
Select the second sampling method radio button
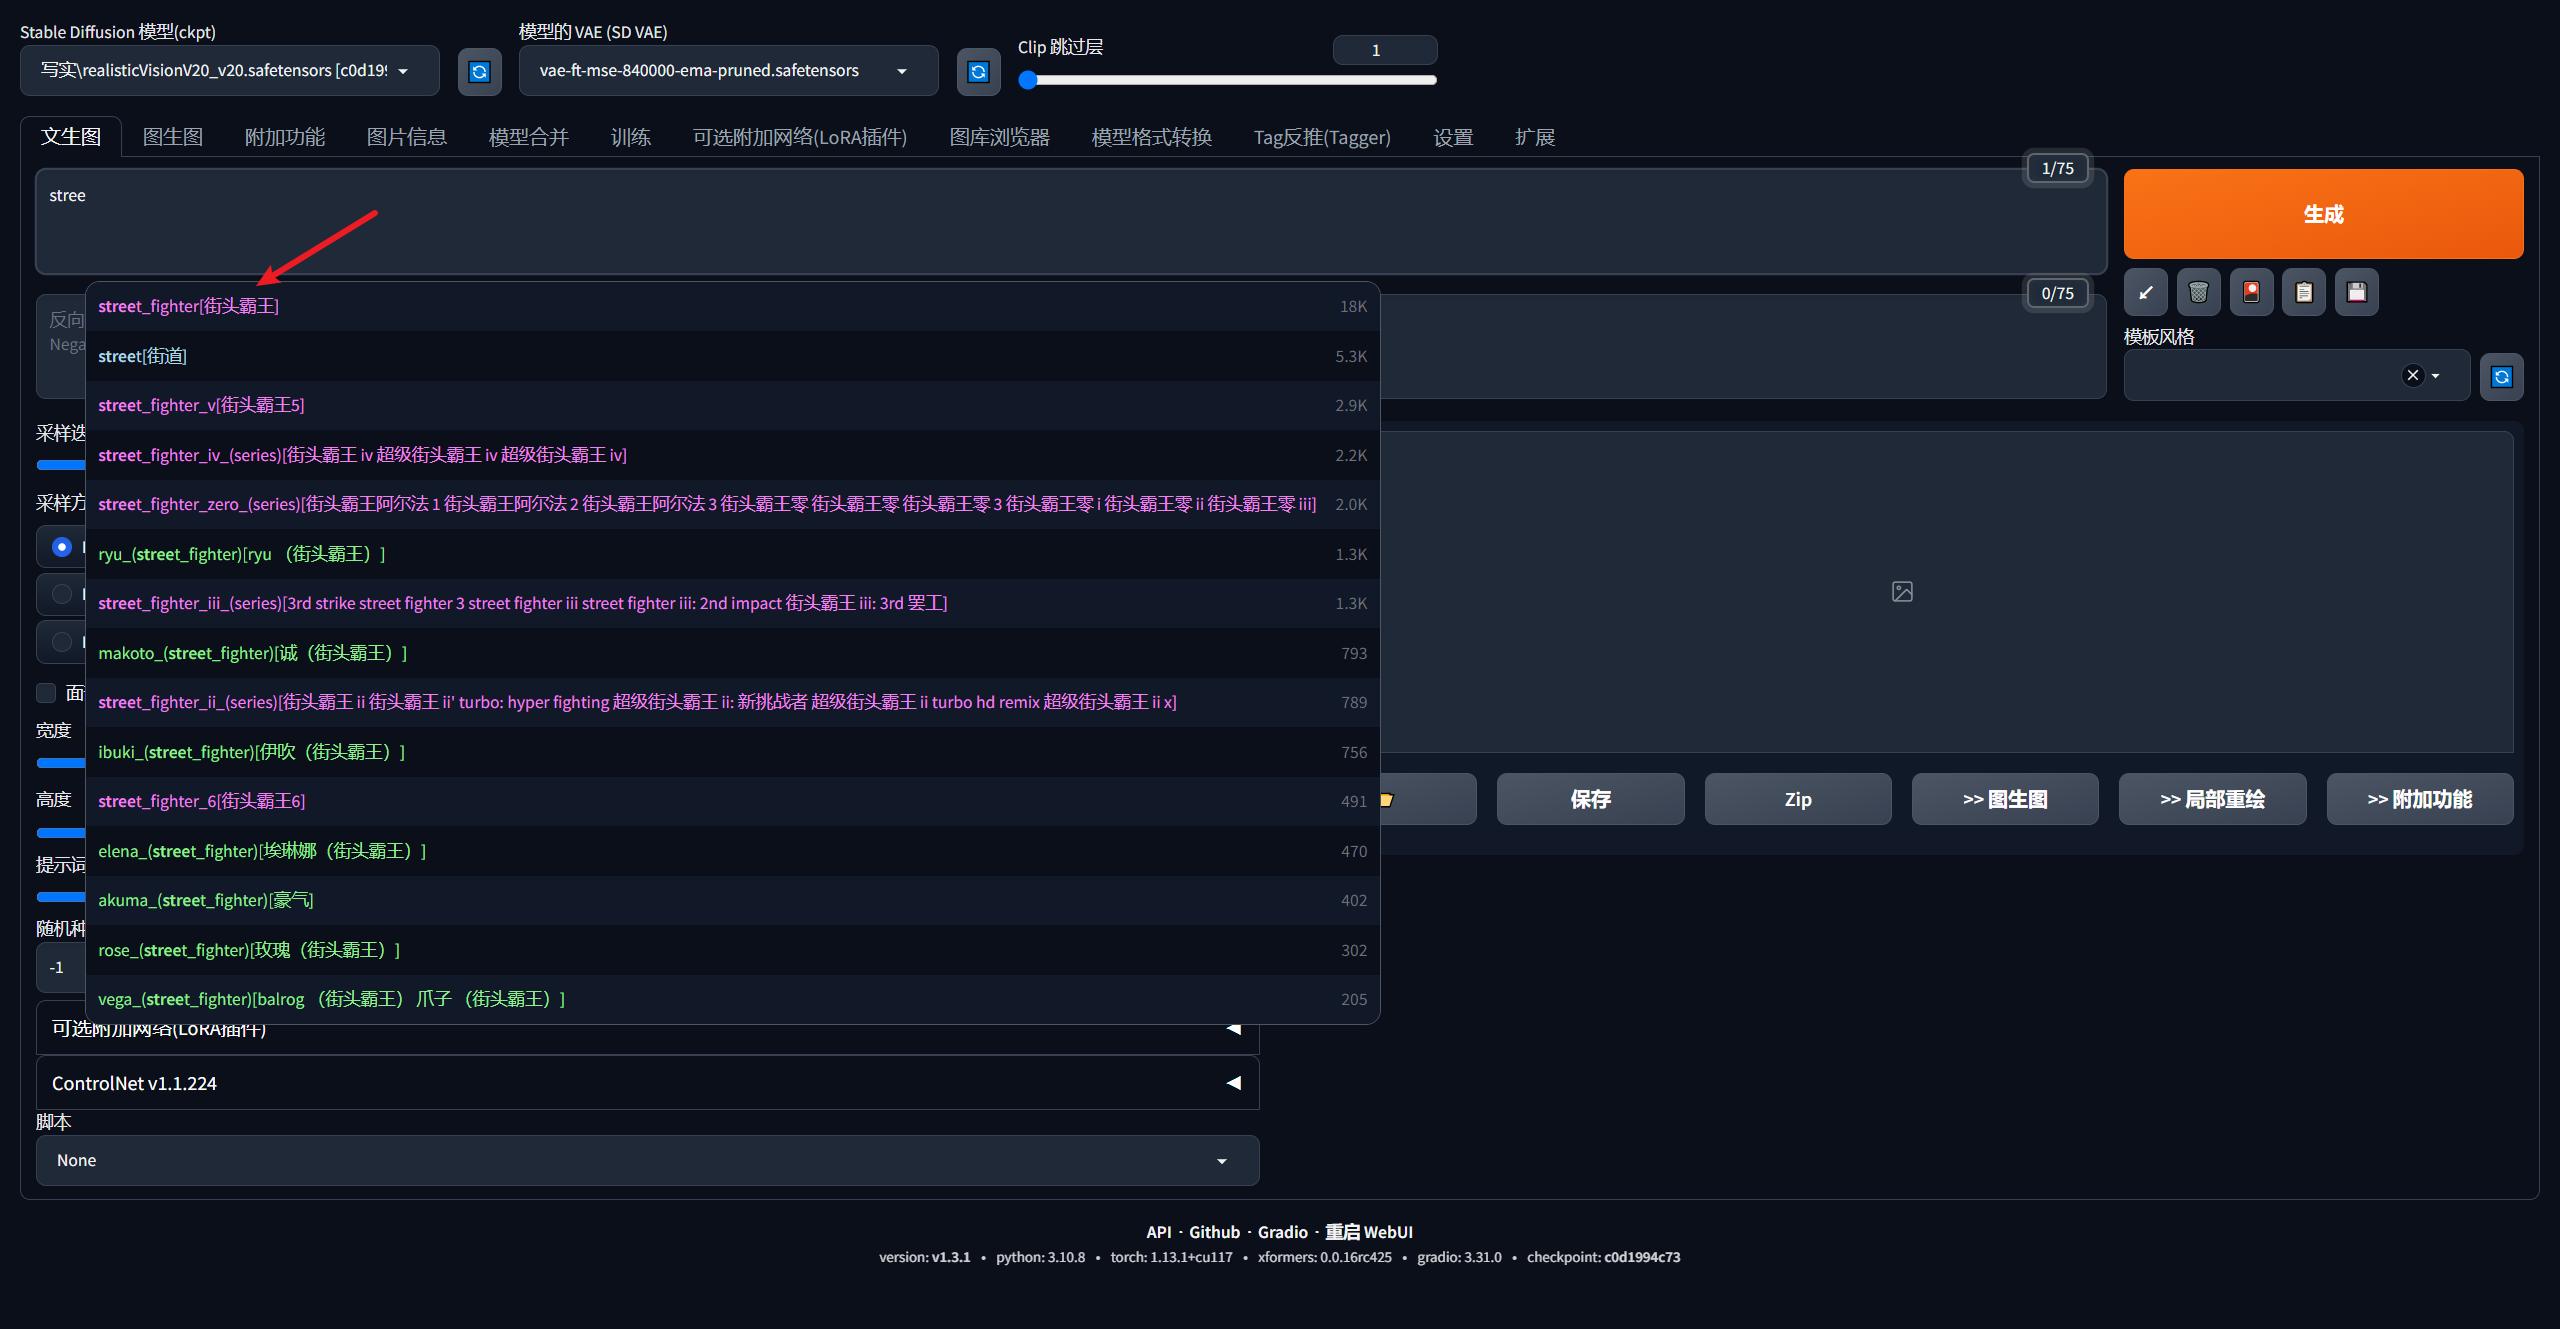tap(62, 594)
